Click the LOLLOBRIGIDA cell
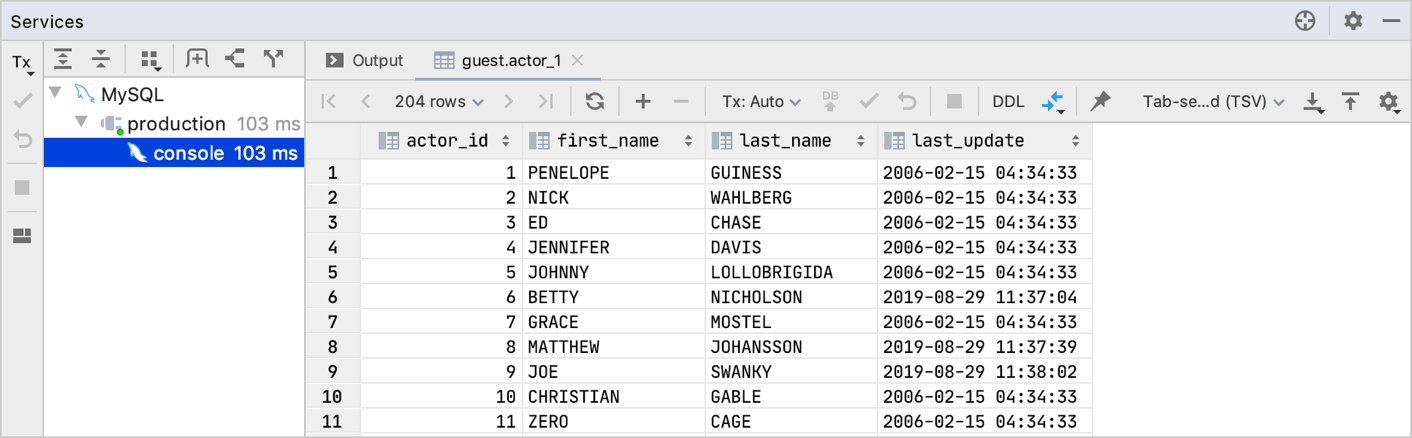 [790, 272]
